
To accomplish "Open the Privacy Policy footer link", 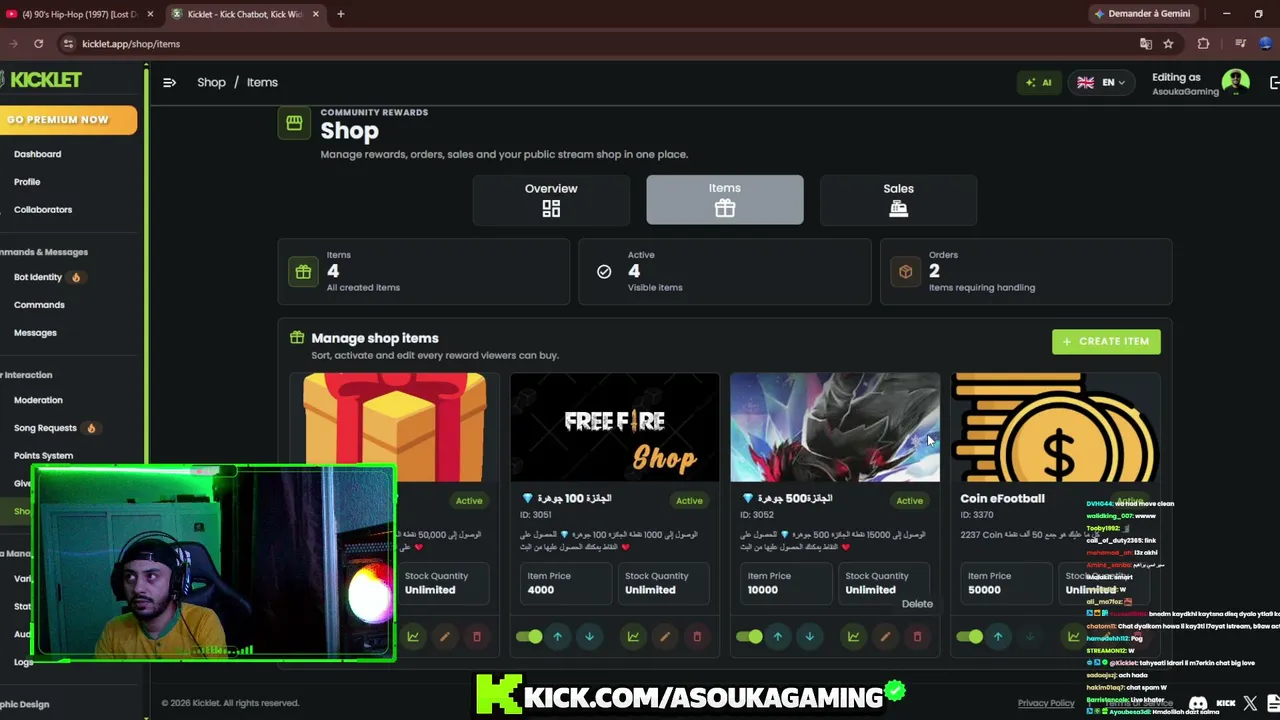I will tap(1046, 703).
